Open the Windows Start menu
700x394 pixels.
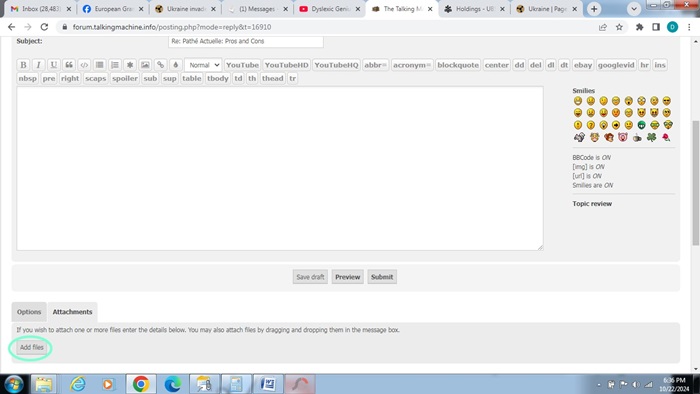pyautogui.click(x=13, y=384)
